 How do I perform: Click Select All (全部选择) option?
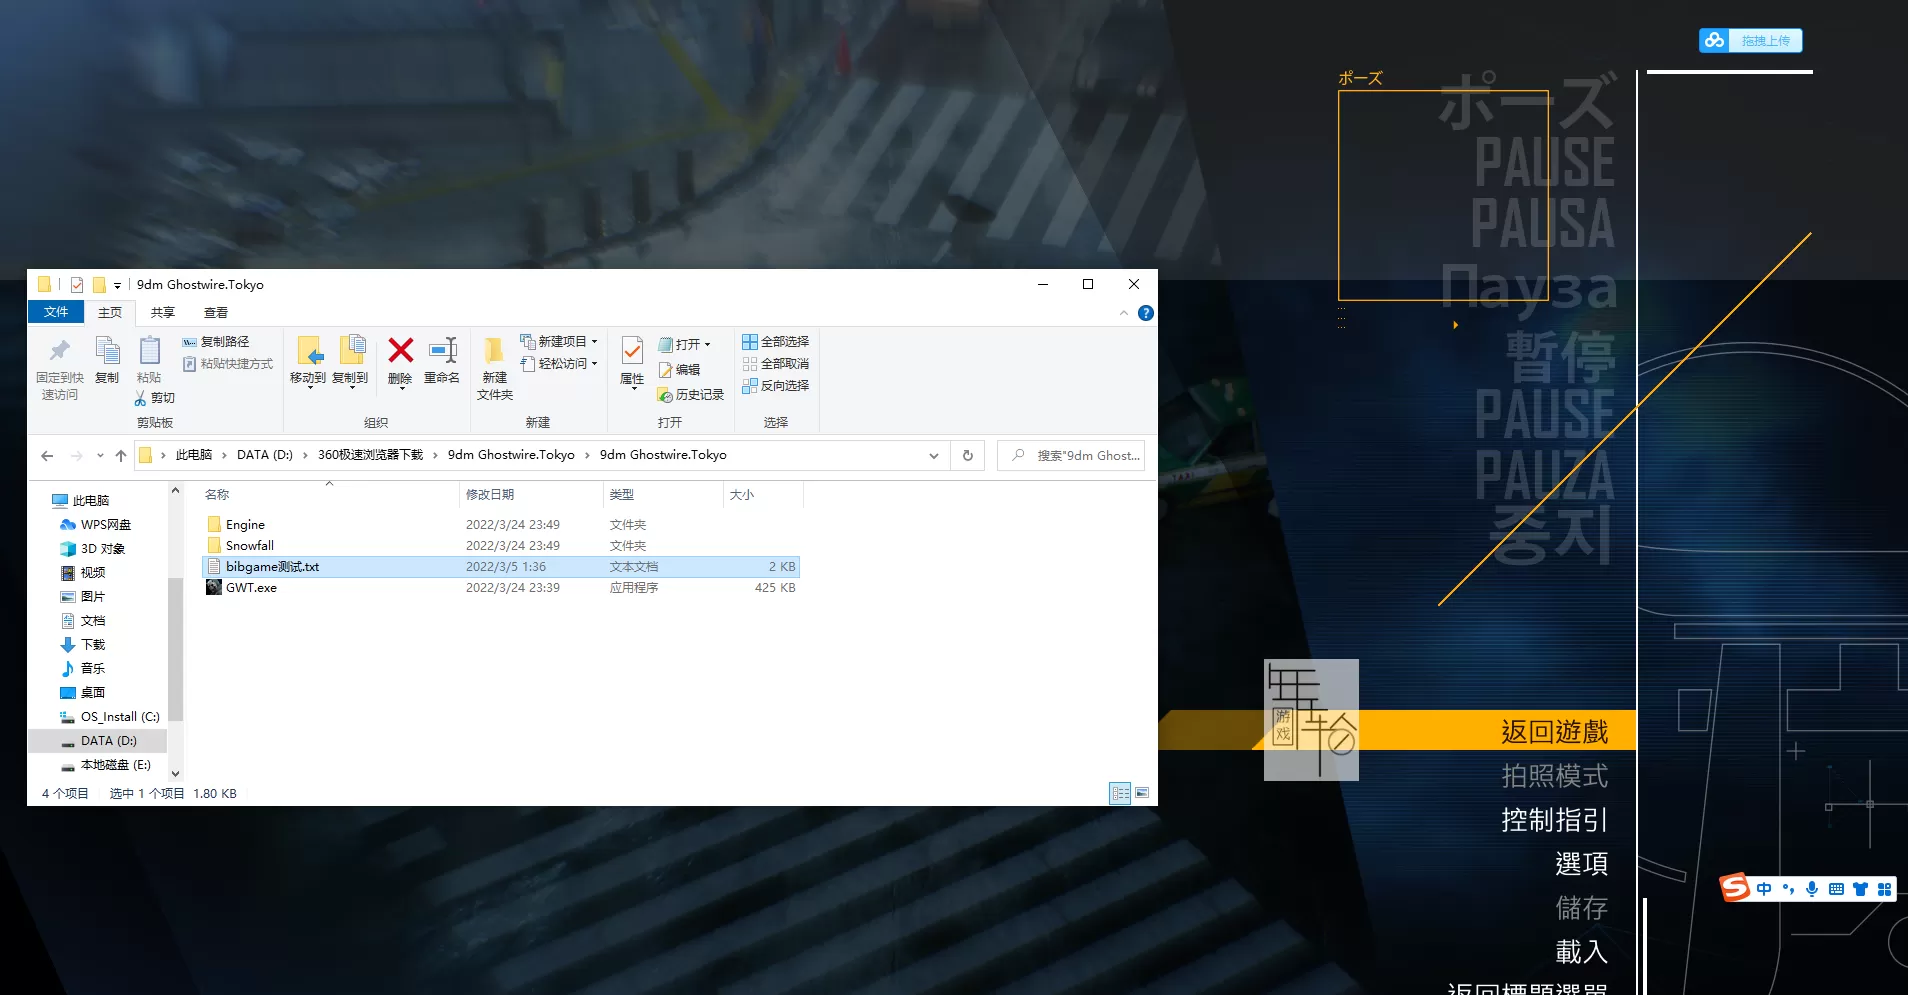point(776,342)
